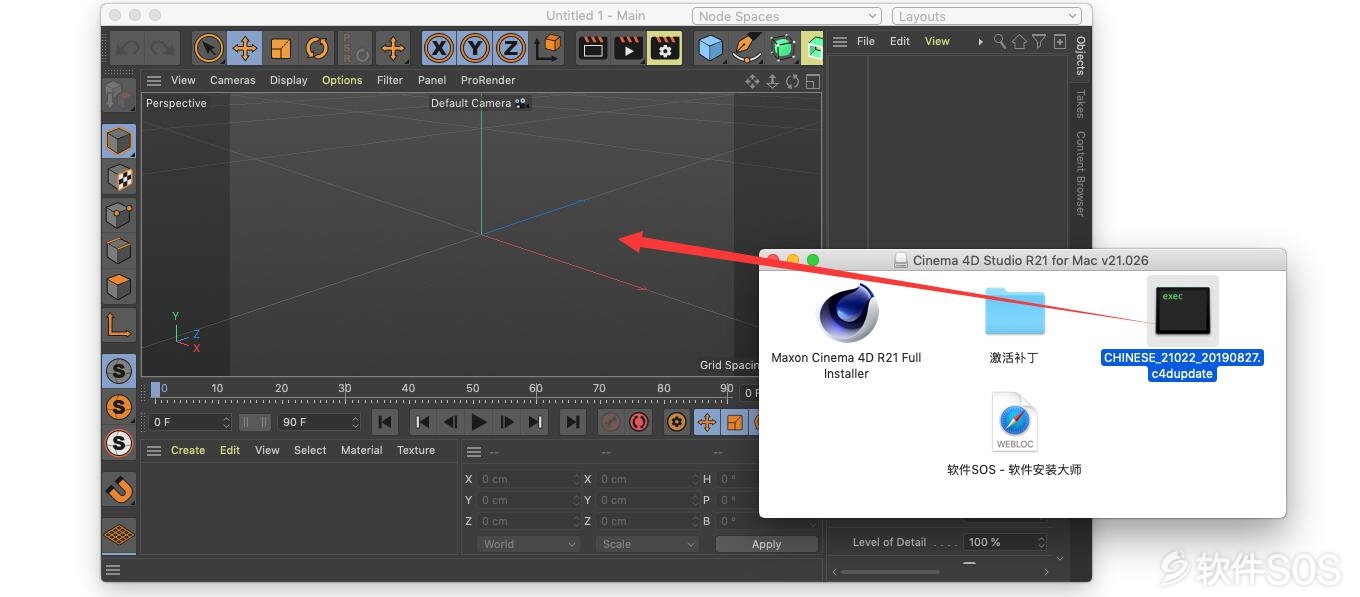Open the Scale mode dropdown
Image resolution: width=1360 pixels, height=597 pixels.
(647, 544)
